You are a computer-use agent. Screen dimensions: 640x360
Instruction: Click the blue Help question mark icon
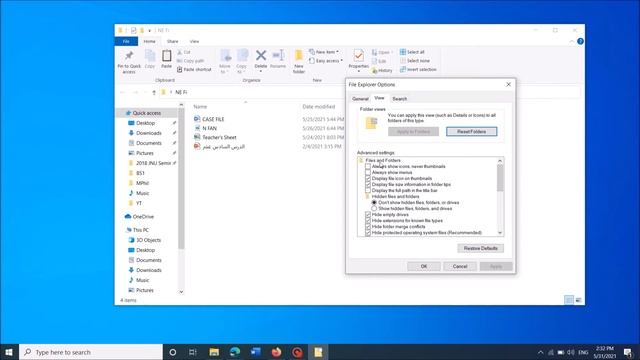tap(580, 41)
